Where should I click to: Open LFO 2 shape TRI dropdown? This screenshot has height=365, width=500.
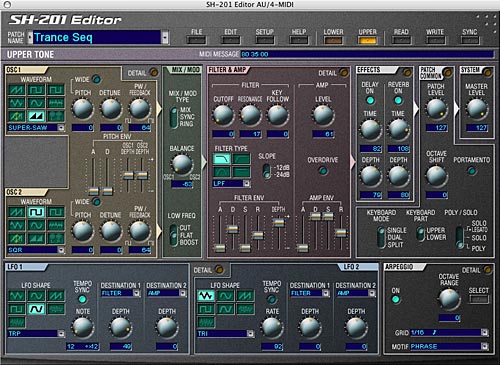(x=250, y=333)
